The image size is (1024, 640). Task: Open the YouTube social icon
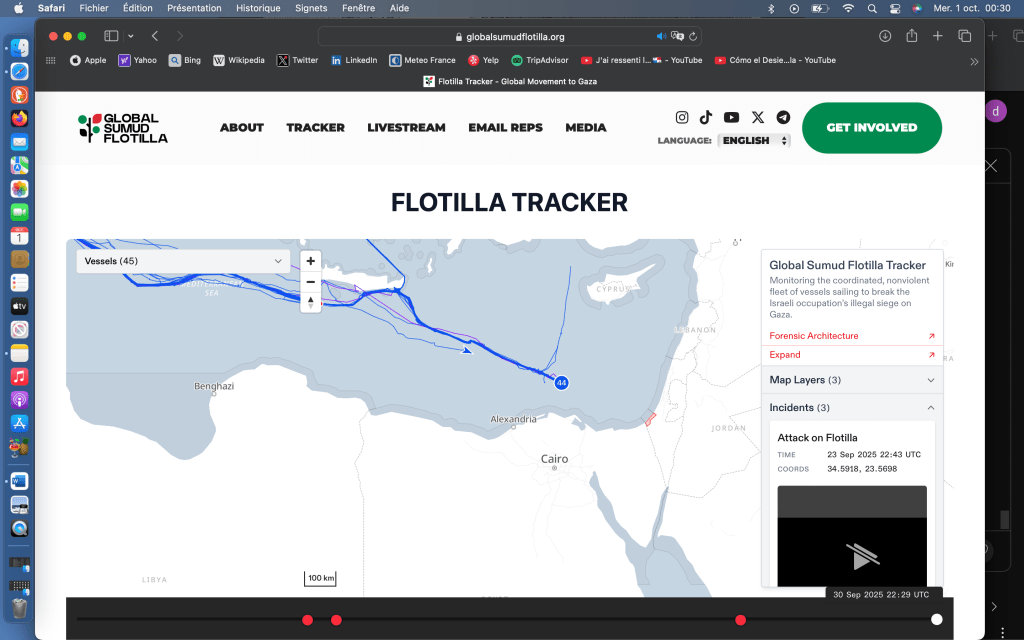(x=731, y=117)
